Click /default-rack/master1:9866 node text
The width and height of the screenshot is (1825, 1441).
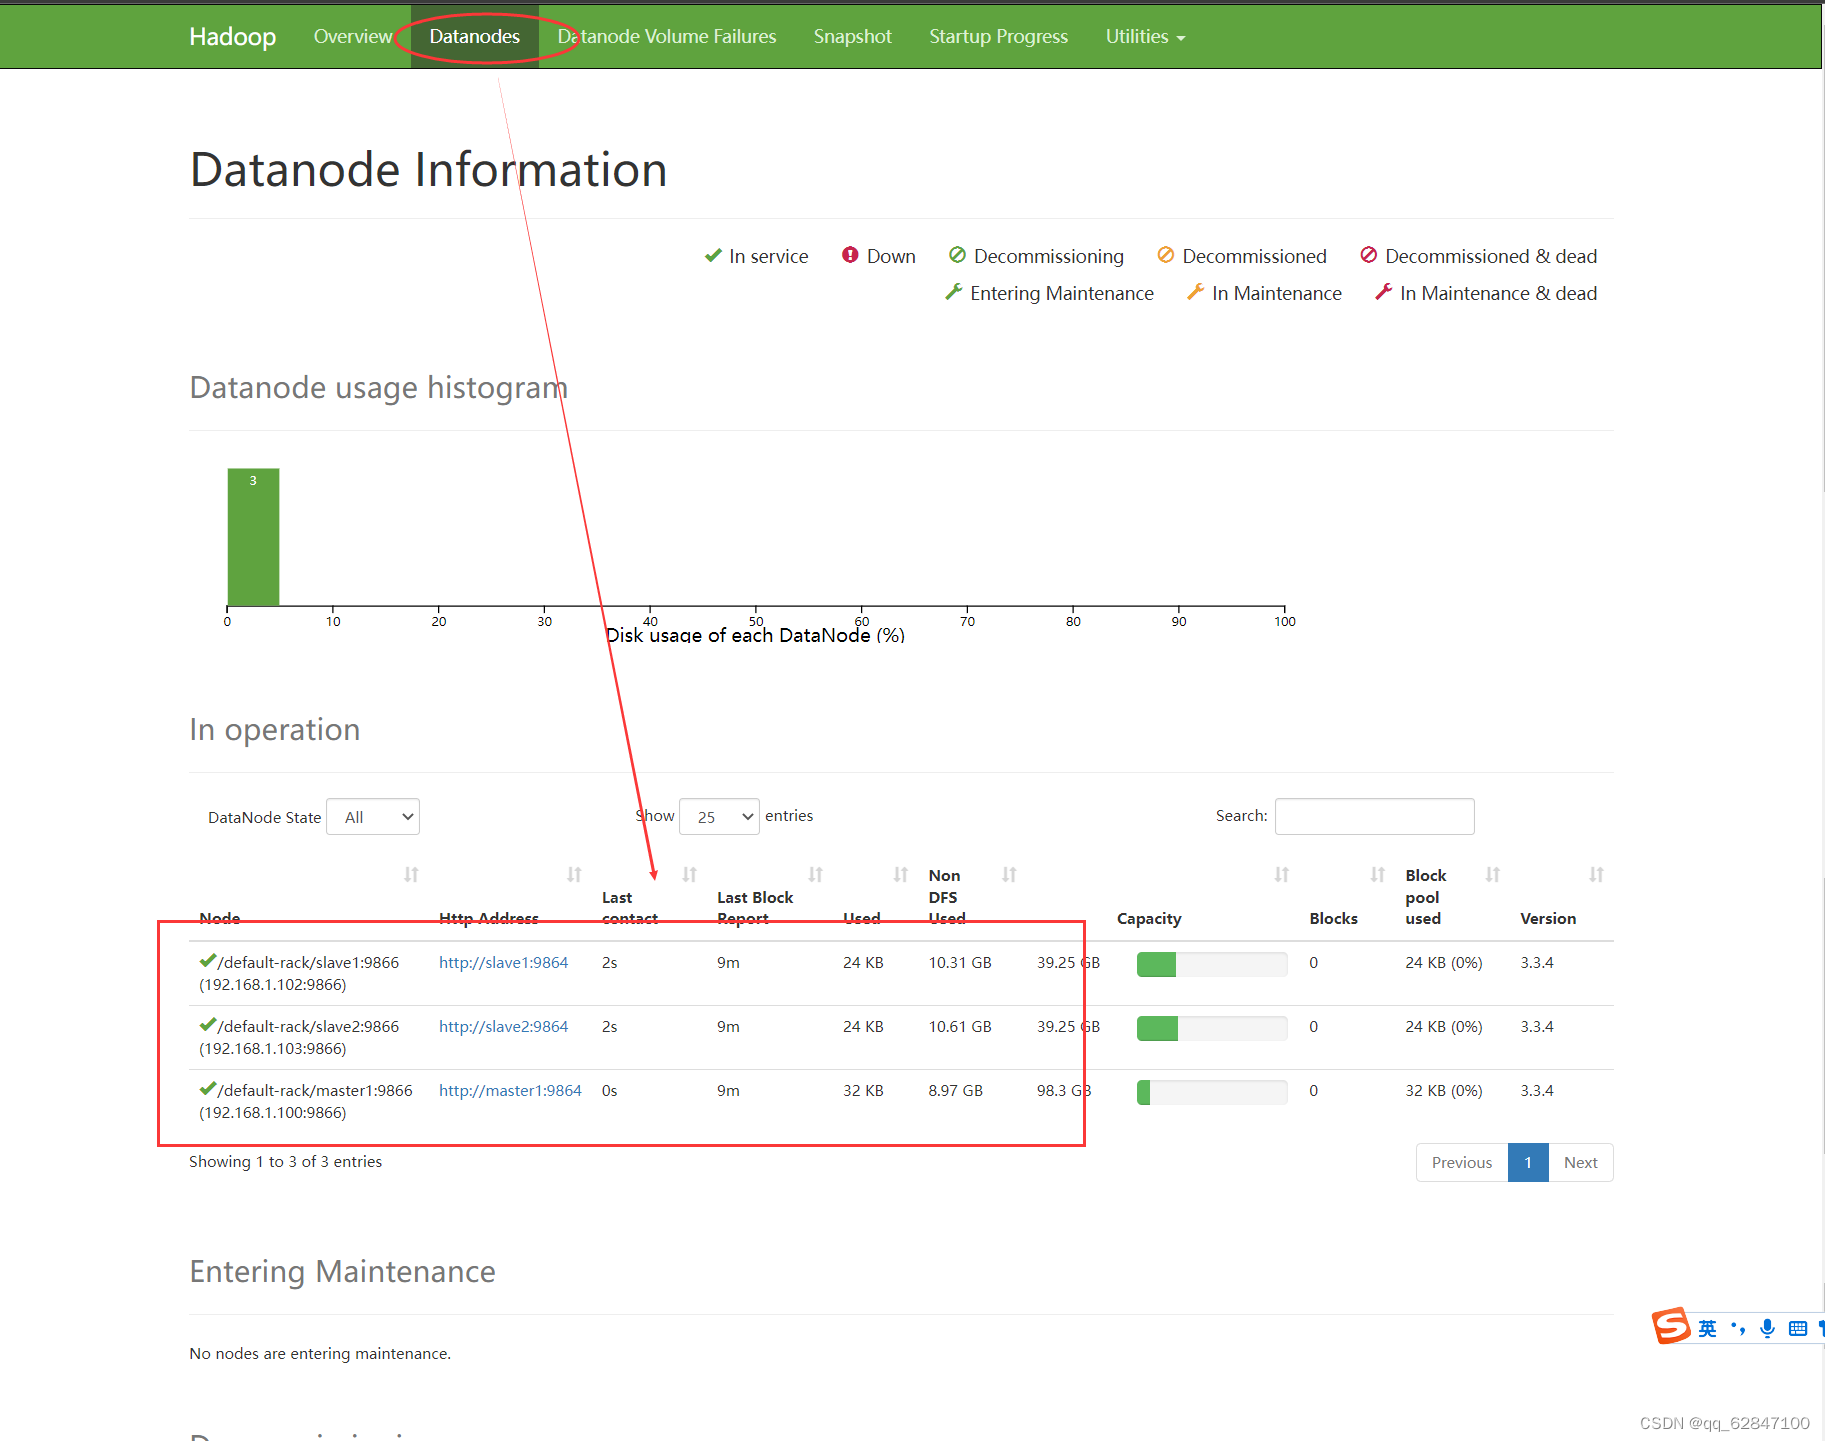point(315,1090)
